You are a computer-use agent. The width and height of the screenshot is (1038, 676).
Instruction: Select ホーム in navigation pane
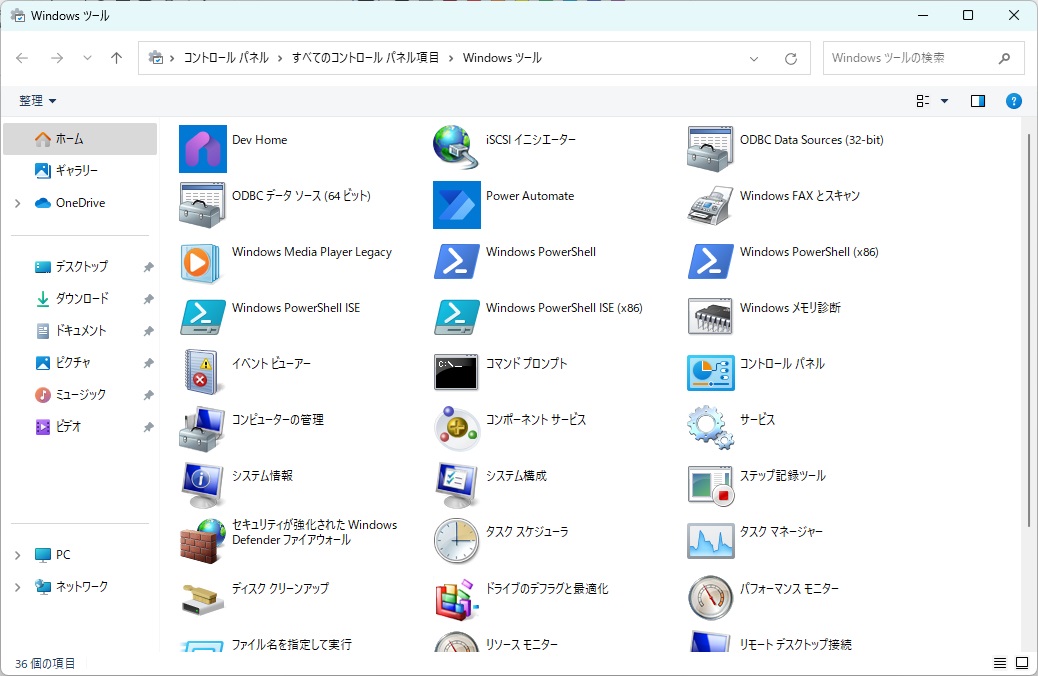pyautogui.click(x=80, y=139)
